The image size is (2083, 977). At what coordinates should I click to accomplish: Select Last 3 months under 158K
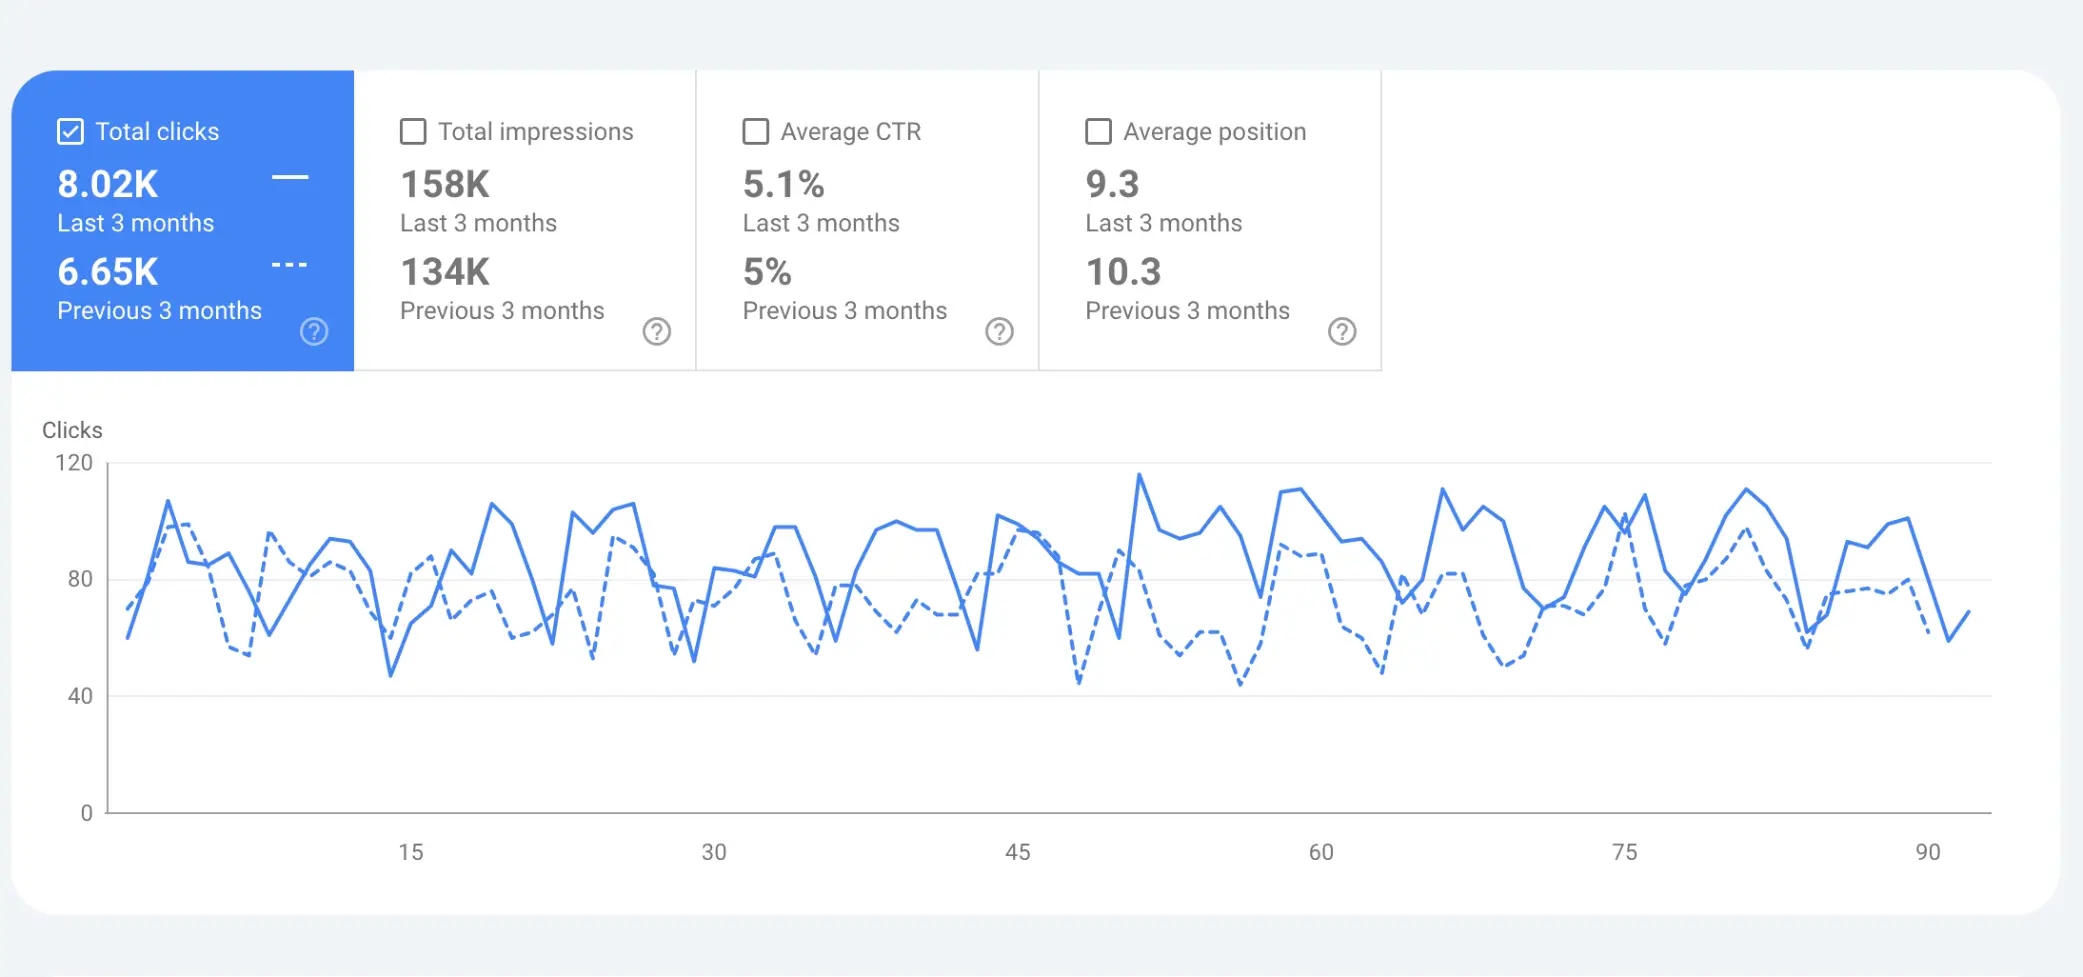coord(478,223)
